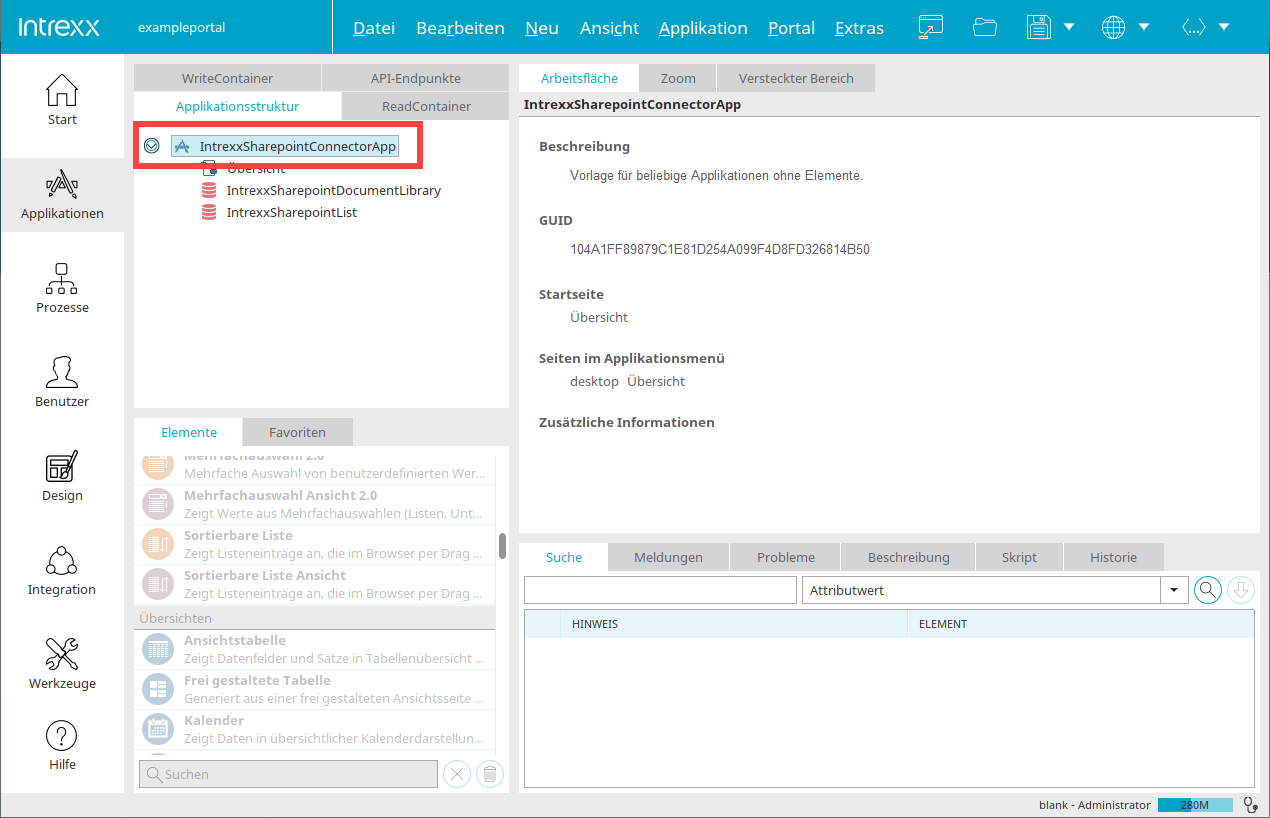Select the Applikationsstruktur tab
1270x818 pixels.
click(x=237, y=106)
